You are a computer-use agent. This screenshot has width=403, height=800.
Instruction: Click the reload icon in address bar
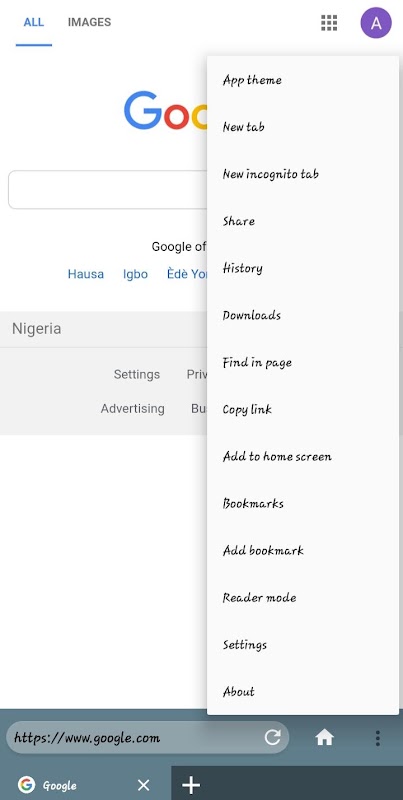[273, 737]
